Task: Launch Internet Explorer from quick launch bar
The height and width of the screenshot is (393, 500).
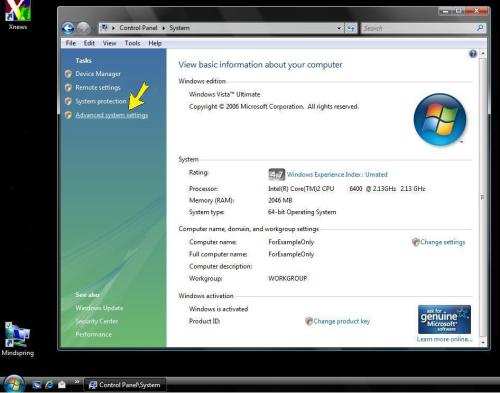Action: click(x=49, y=385)
